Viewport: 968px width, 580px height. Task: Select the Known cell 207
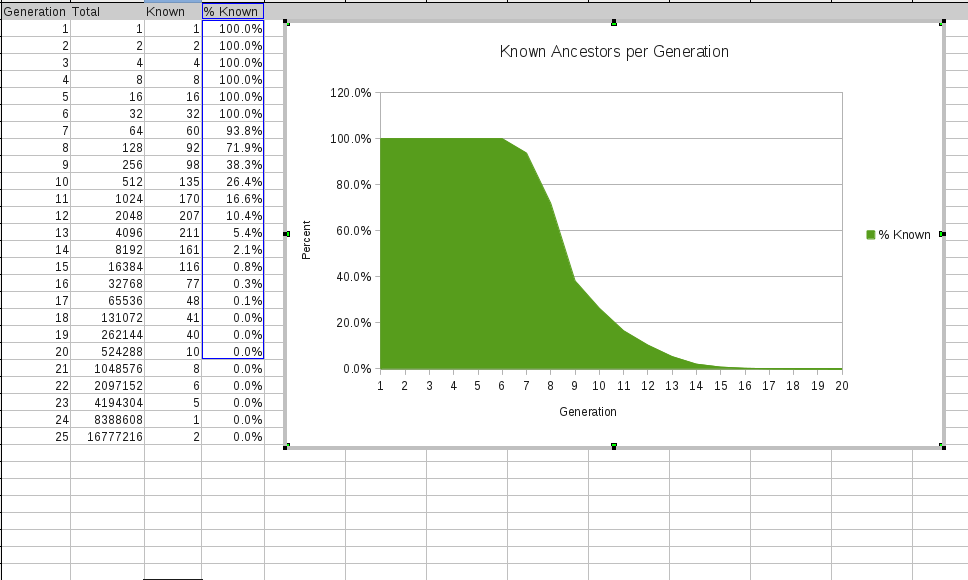[173, 215]
